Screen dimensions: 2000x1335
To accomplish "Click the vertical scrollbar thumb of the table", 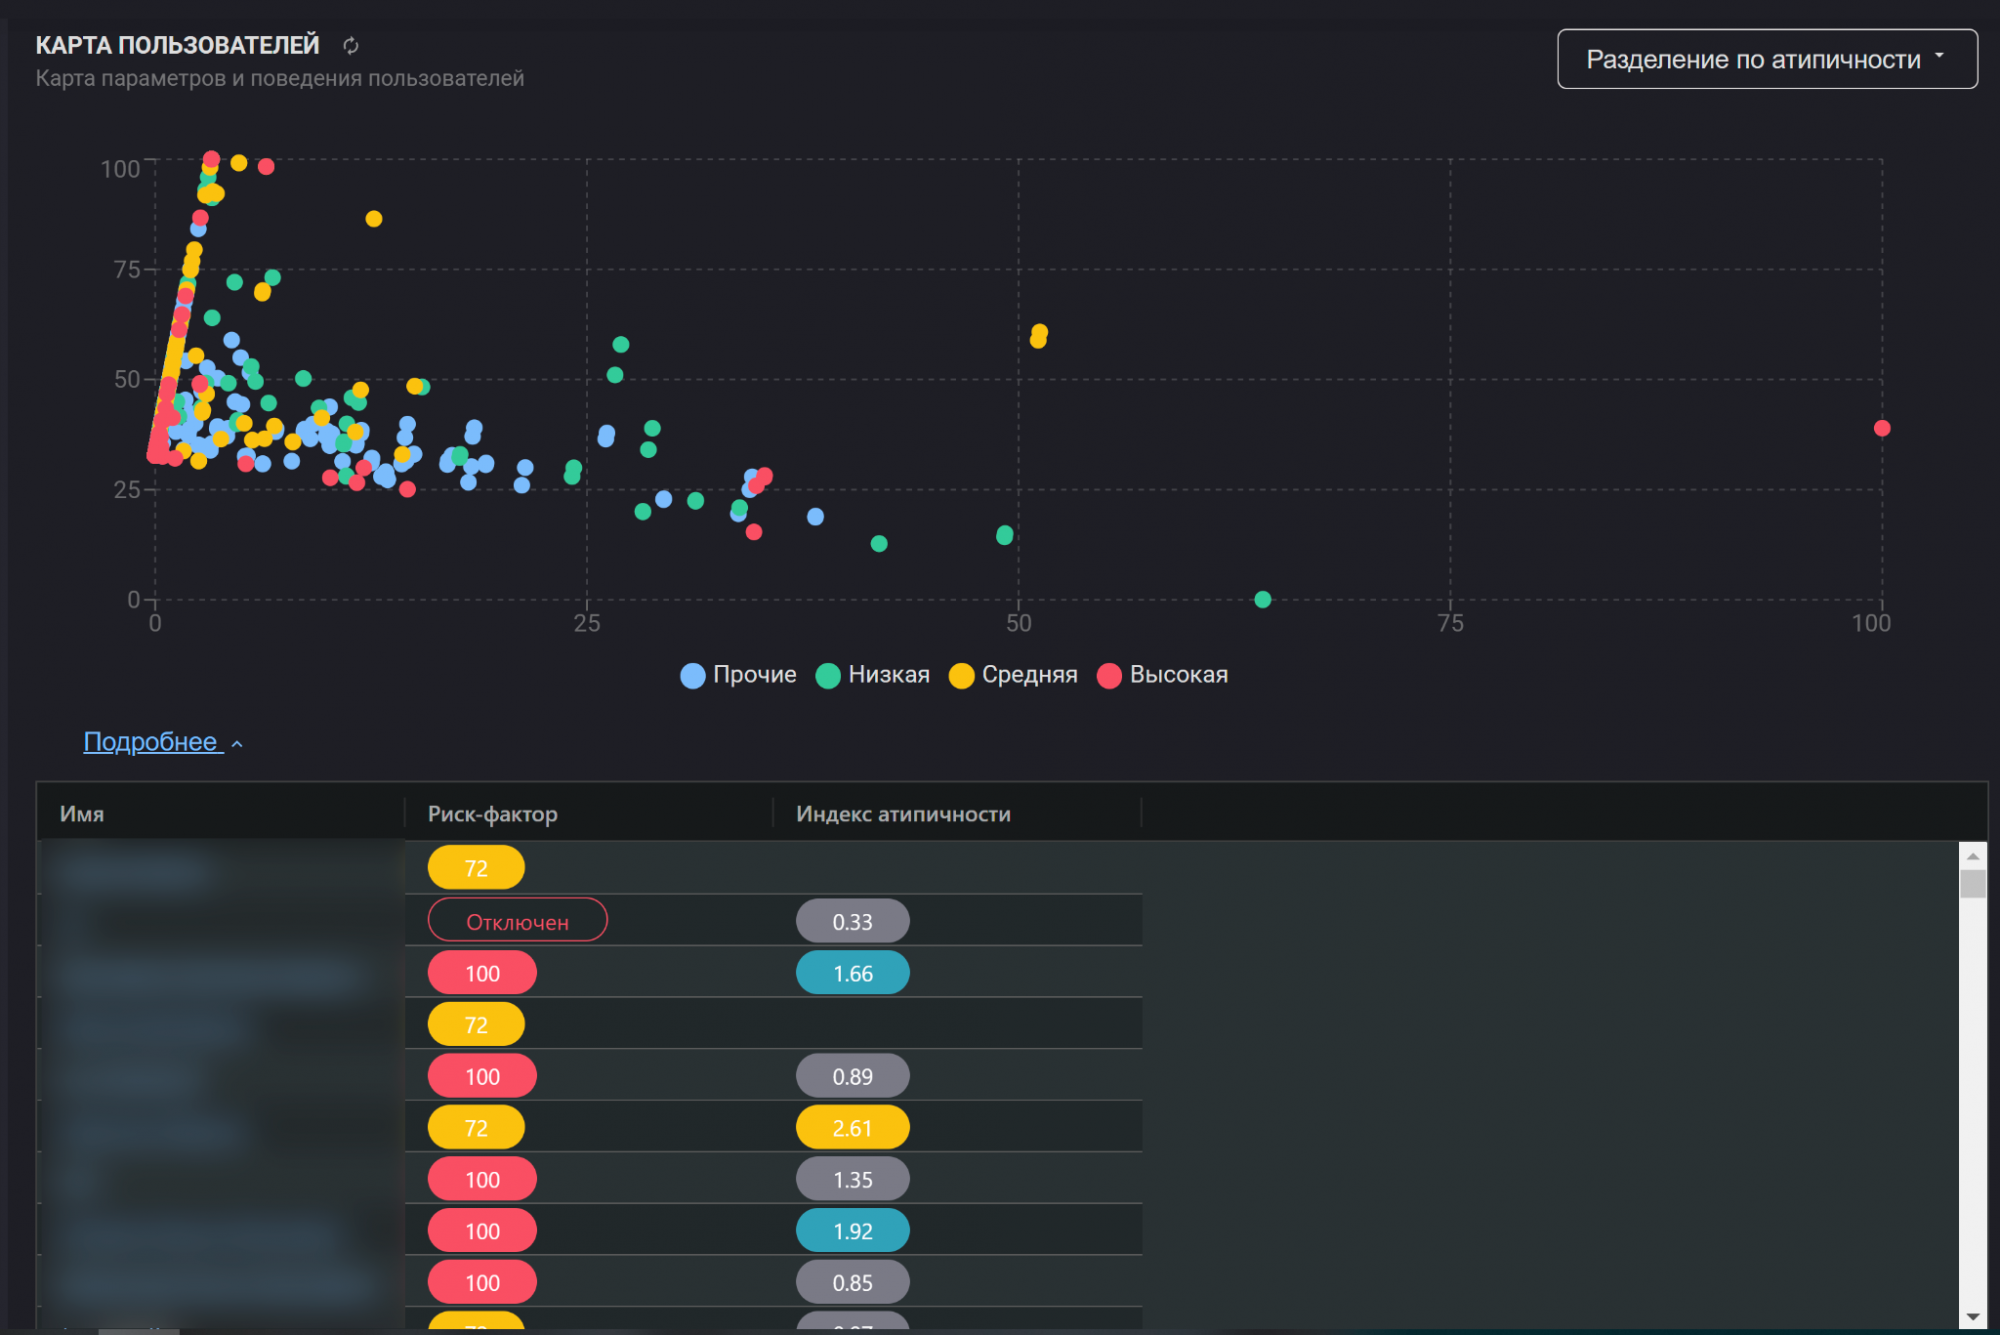I will point(1972,884).
